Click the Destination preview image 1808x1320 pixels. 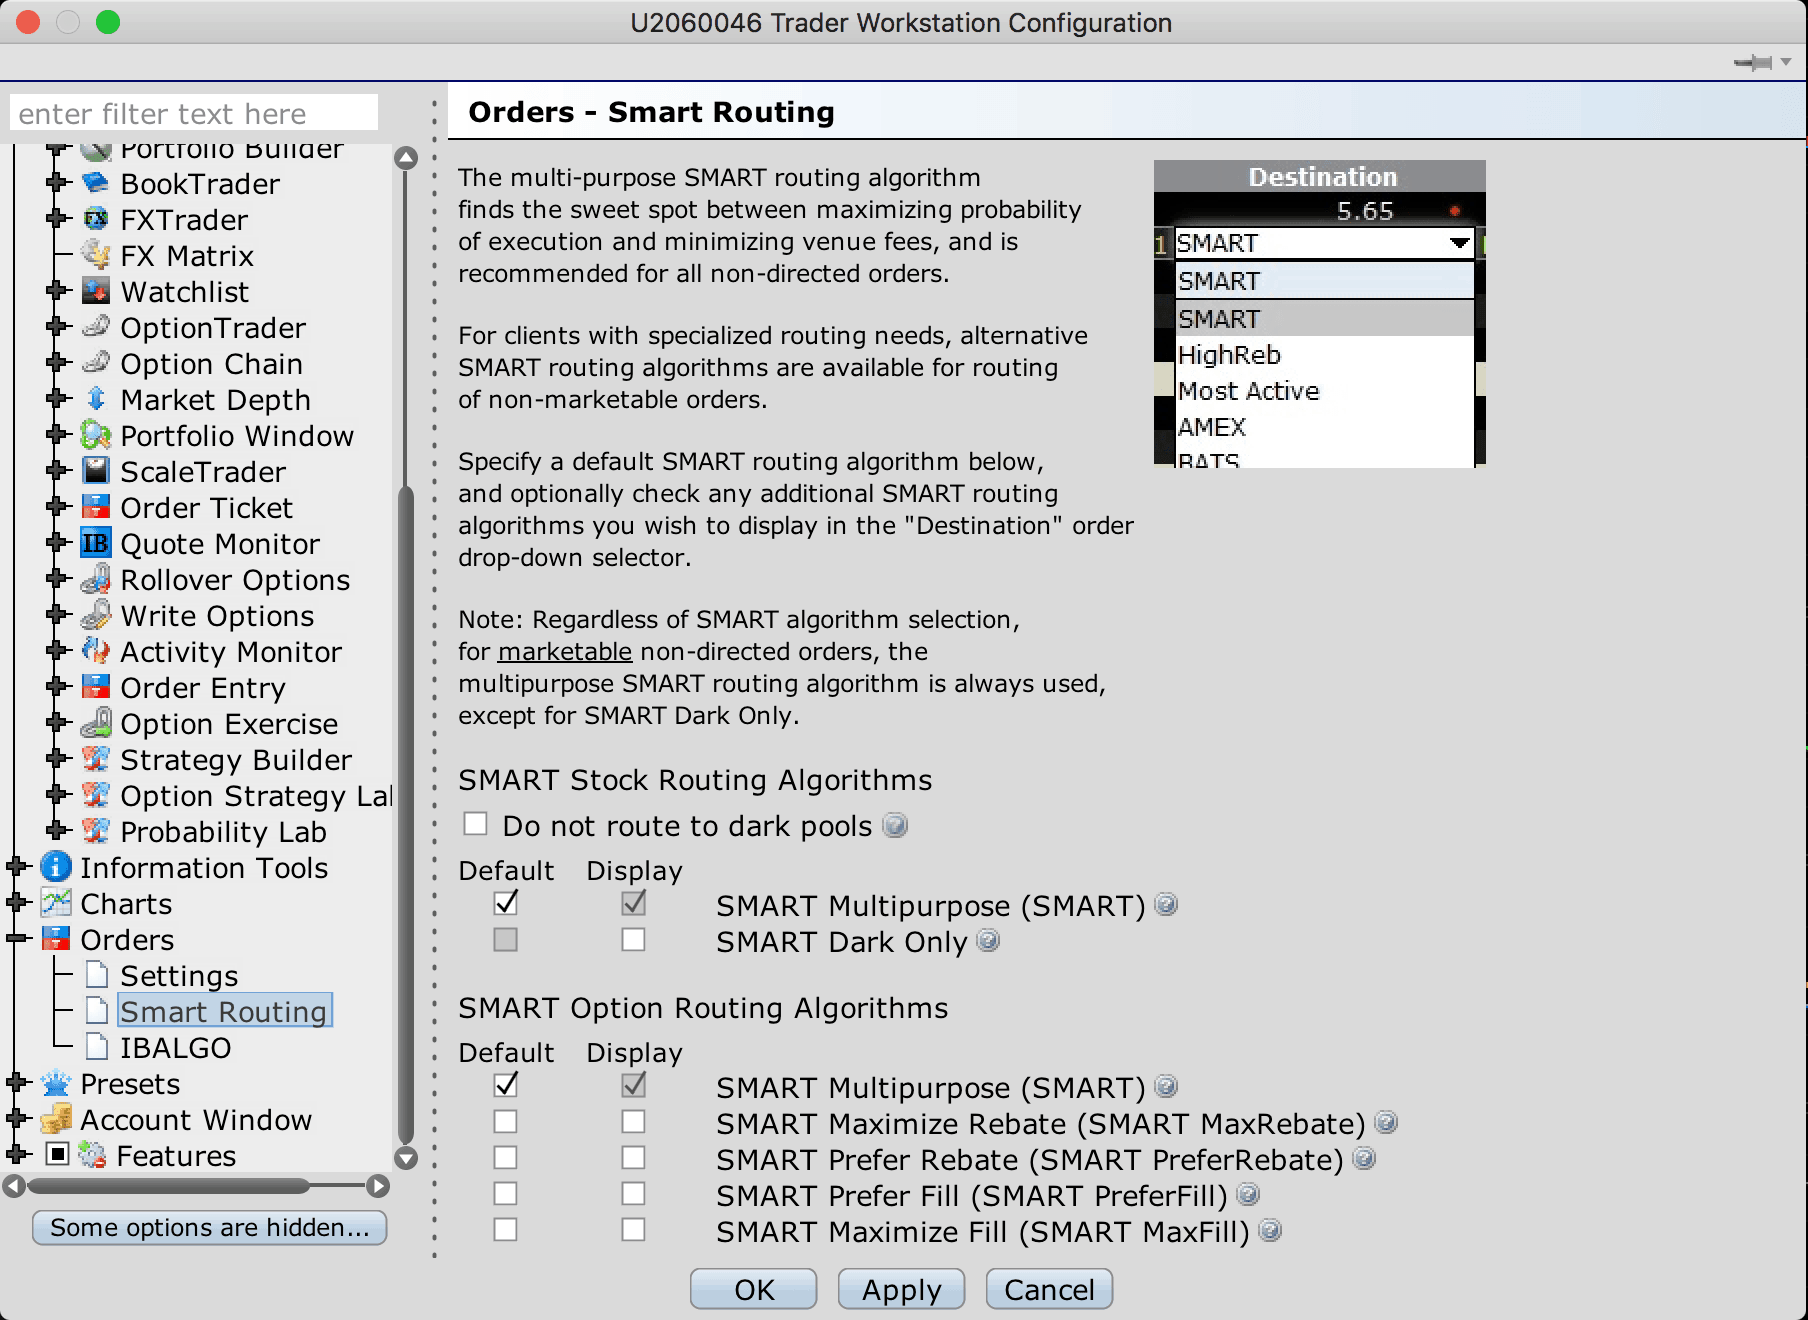[x=1320, y=313]
